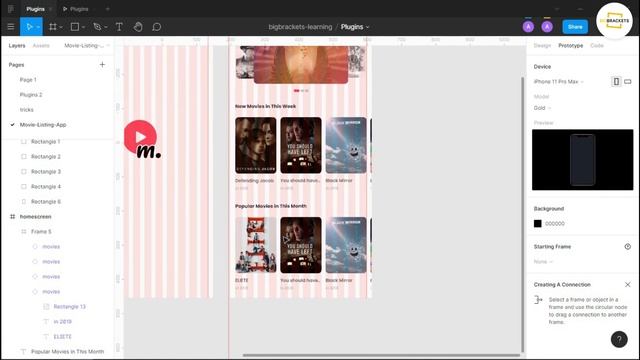The width and height of the screenshot is (640, 360).
Task: Click the vertical canvas scrollbar
Action: pyautogui.click(x=522, y=214)
